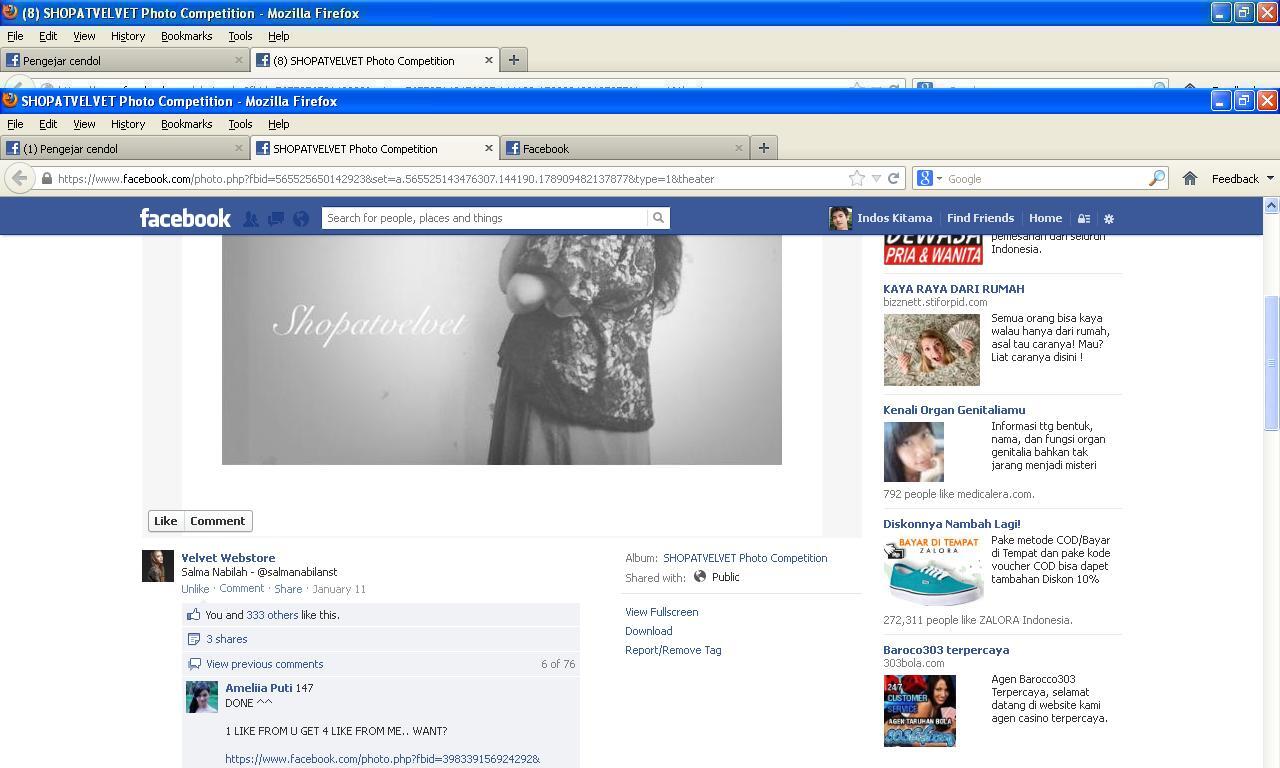
Task: Click View previous comments
Action: coord(264,664)
